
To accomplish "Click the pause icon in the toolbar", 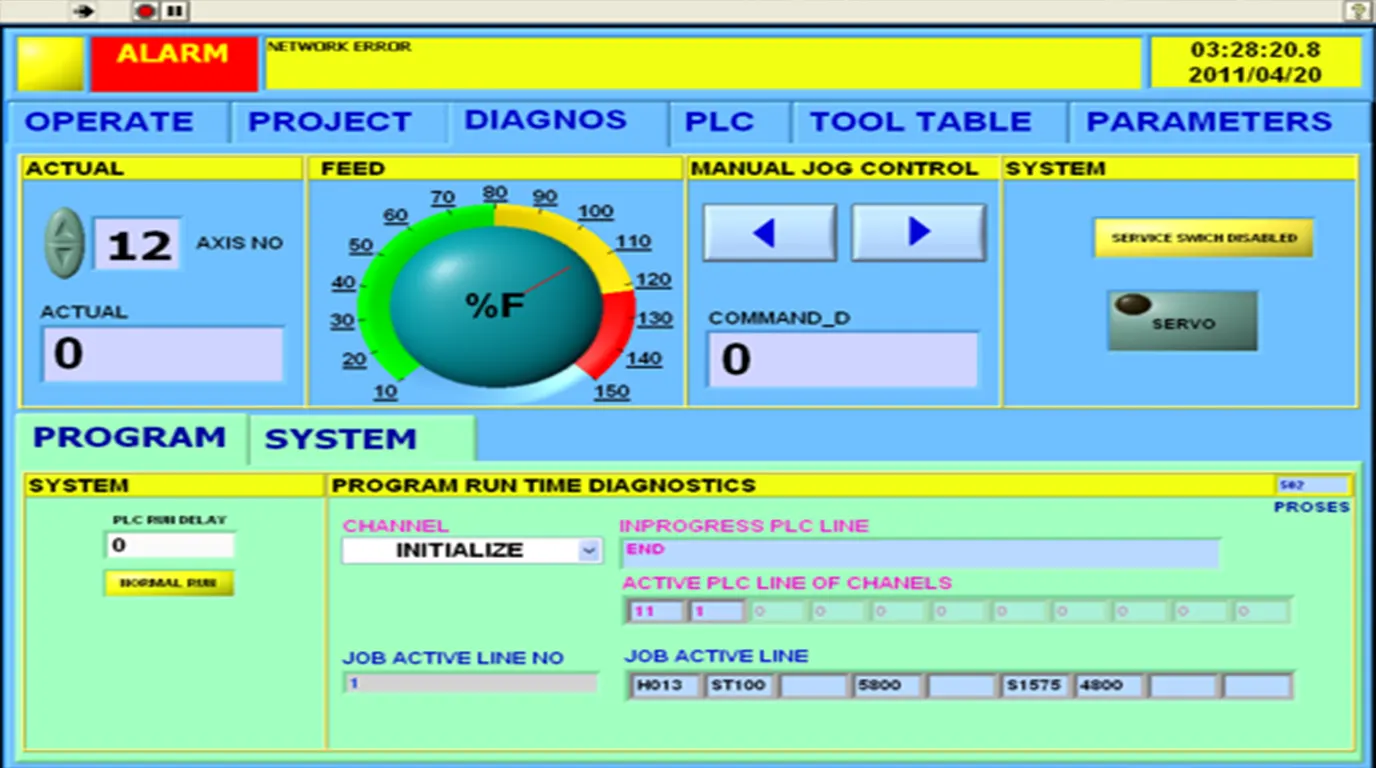I will (175, 11).
